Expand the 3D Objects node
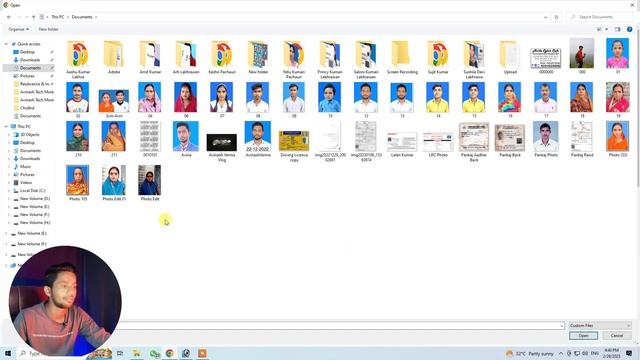Screen dimensions: 640x360 pos(9,135)
